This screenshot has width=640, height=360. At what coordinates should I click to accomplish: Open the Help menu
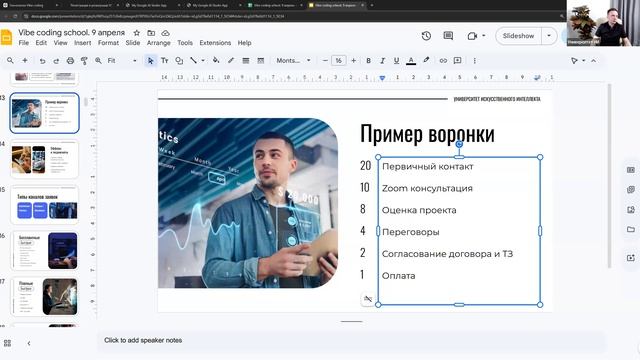coord(244,43)
